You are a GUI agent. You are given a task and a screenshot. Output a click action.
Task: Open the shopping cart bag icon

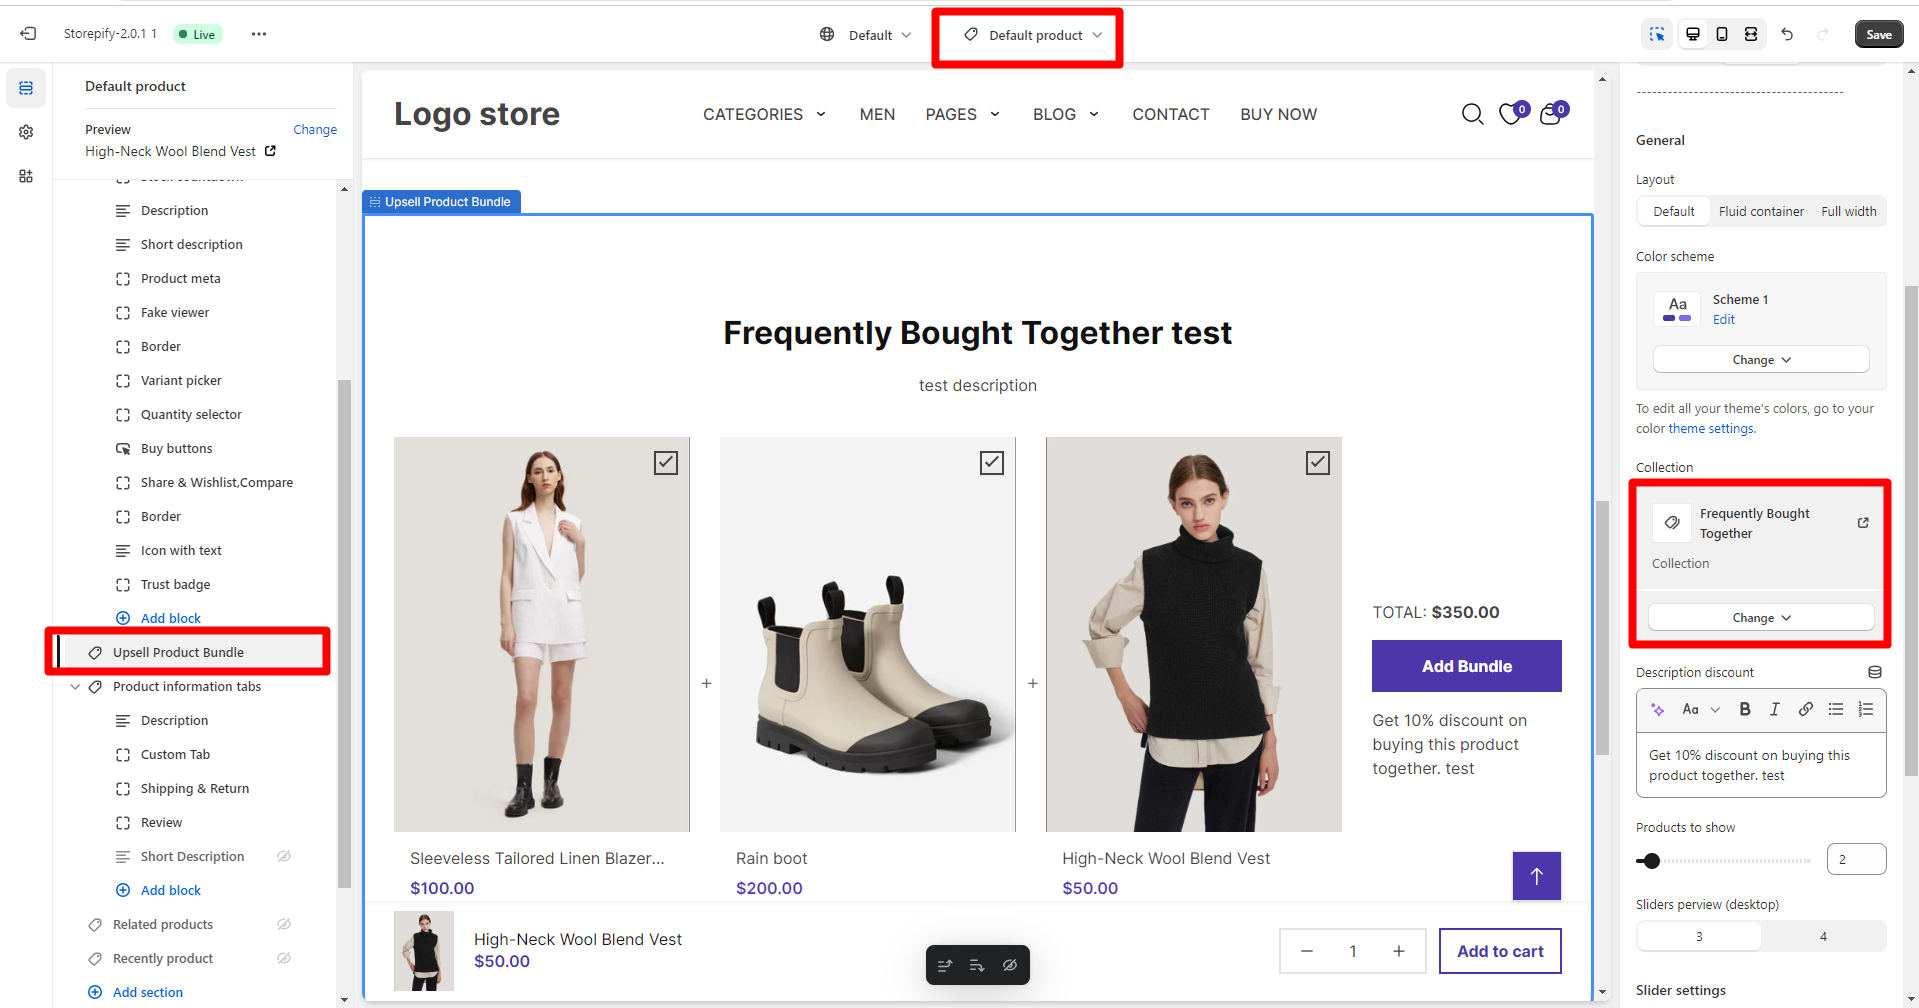[x=1551, y=115]
